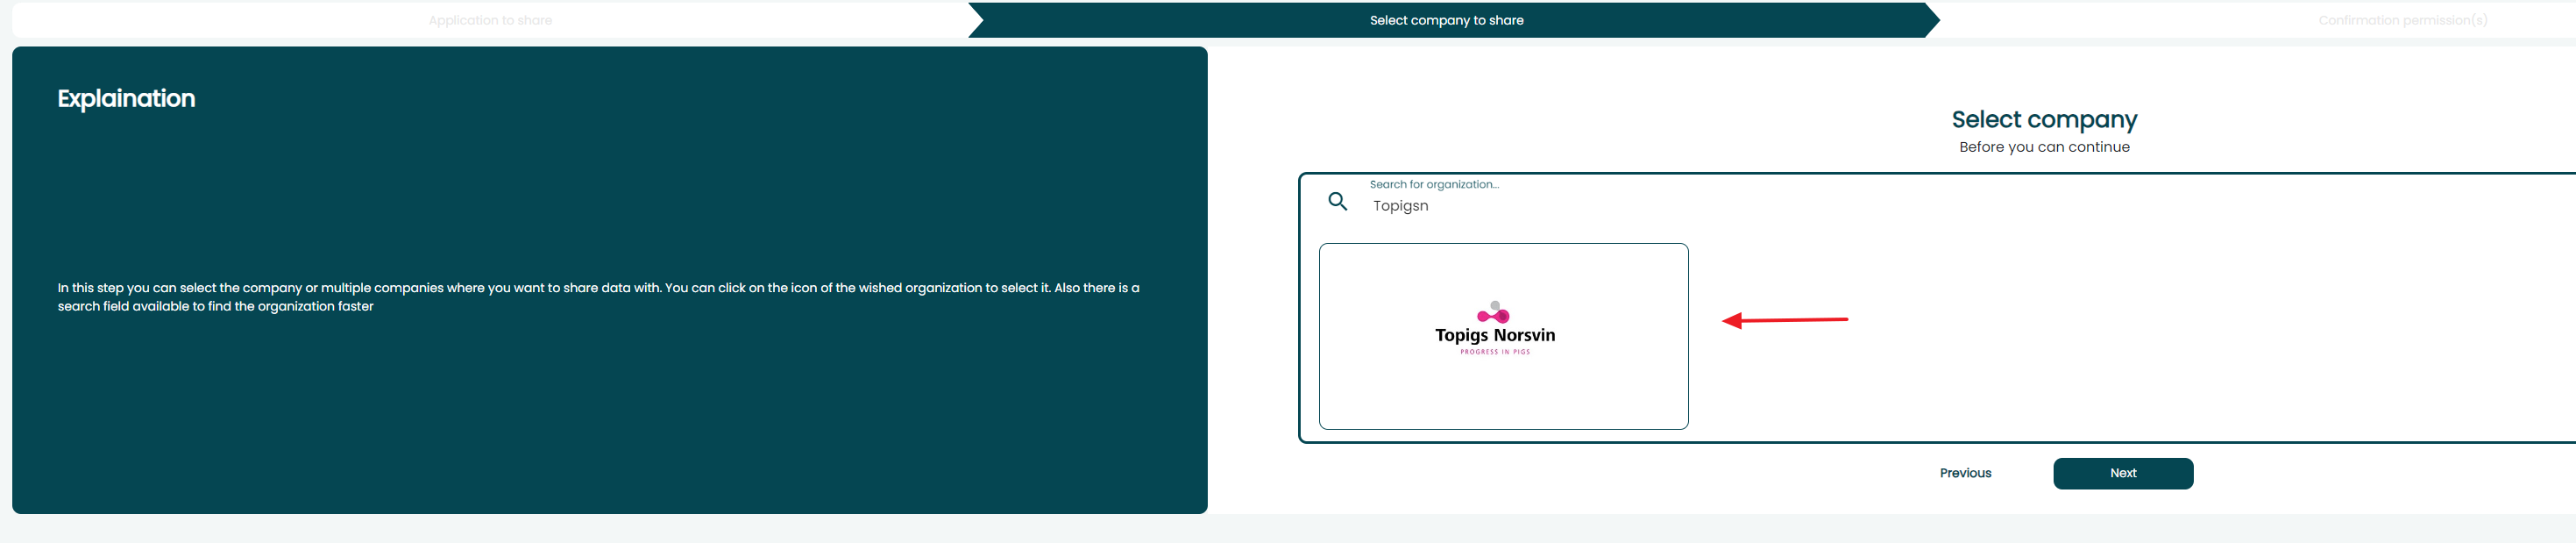Click the explanation paragraph about selecting companies
This screenshot has height=543, width=2576.
[598, 297]
